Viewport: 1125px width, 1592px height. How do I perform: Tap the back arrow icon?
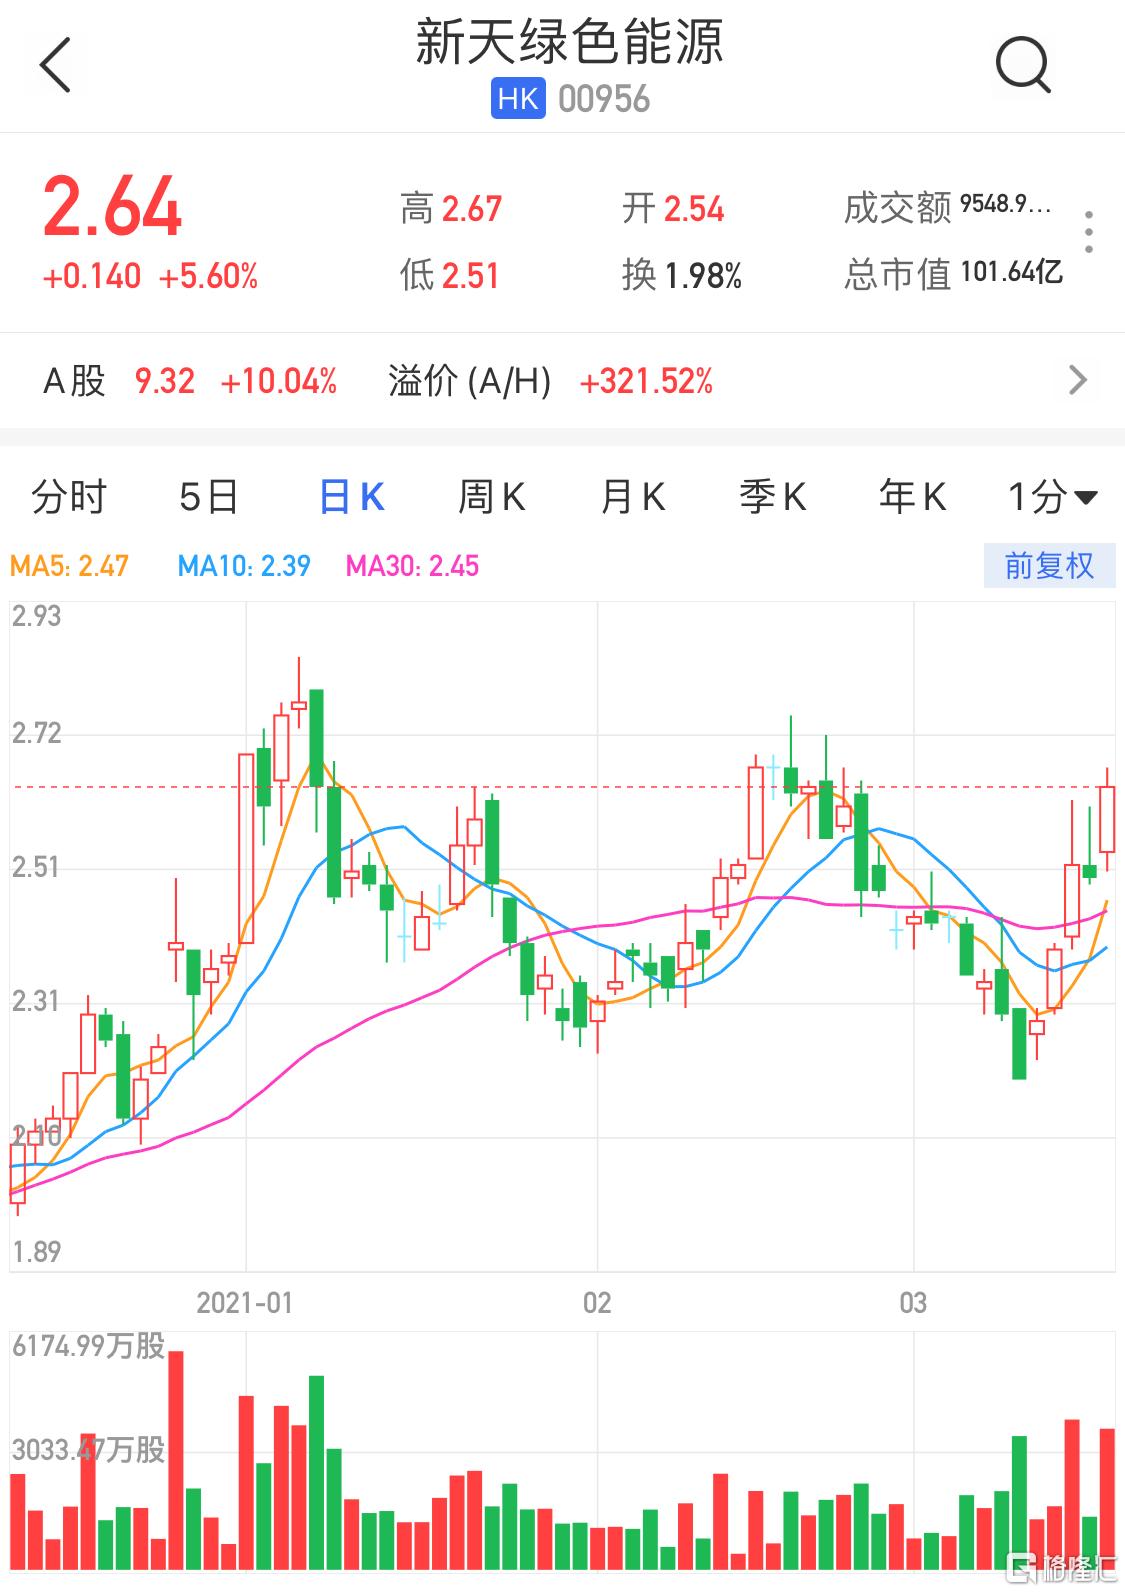pos(56,66)
